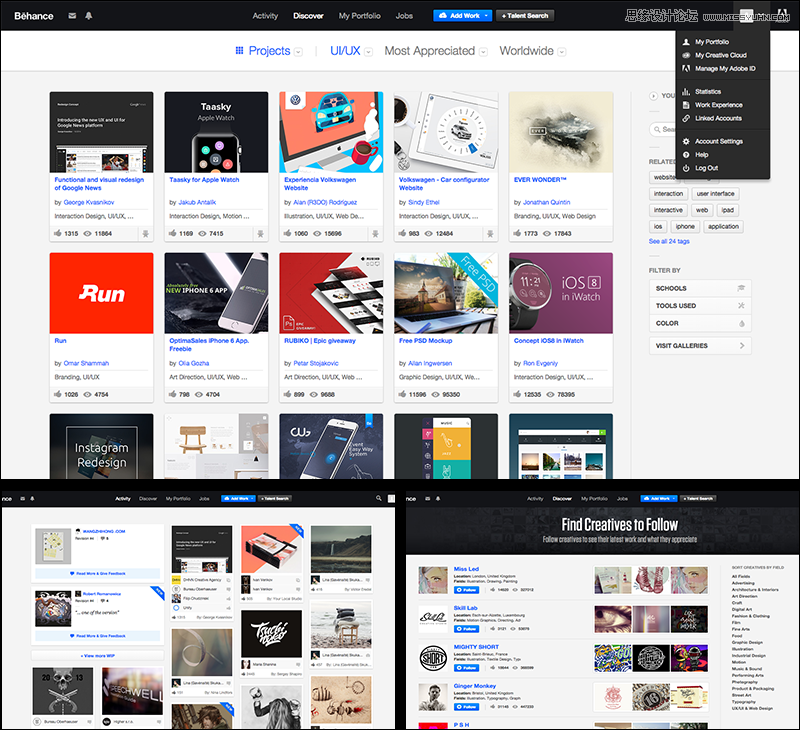
Task: Go to the Activity tab in the main navigation
Action: coord(265,16)
